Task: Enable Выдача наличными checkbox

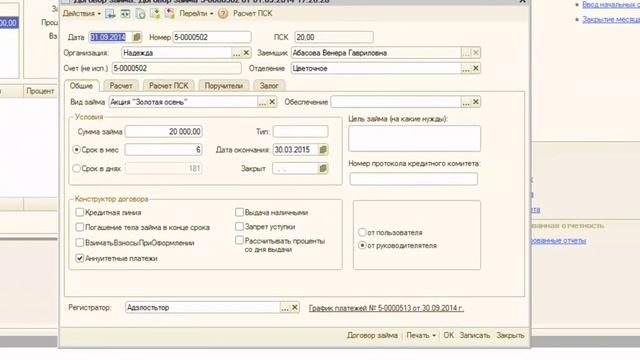Action: coord(240,212)
